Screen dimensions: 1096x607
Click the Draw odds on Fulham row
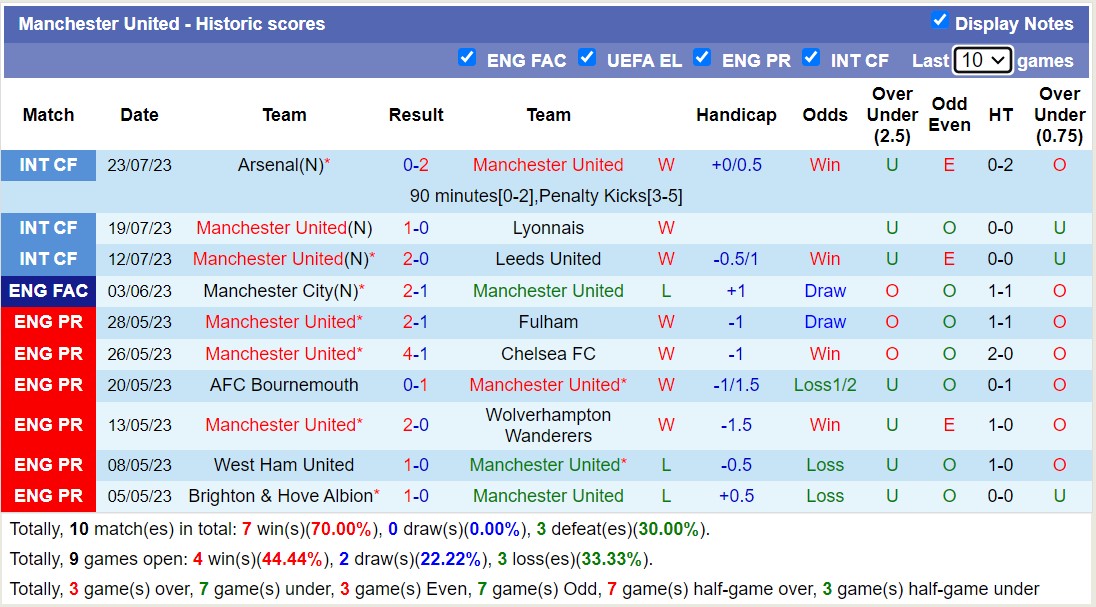pos(824,322)
